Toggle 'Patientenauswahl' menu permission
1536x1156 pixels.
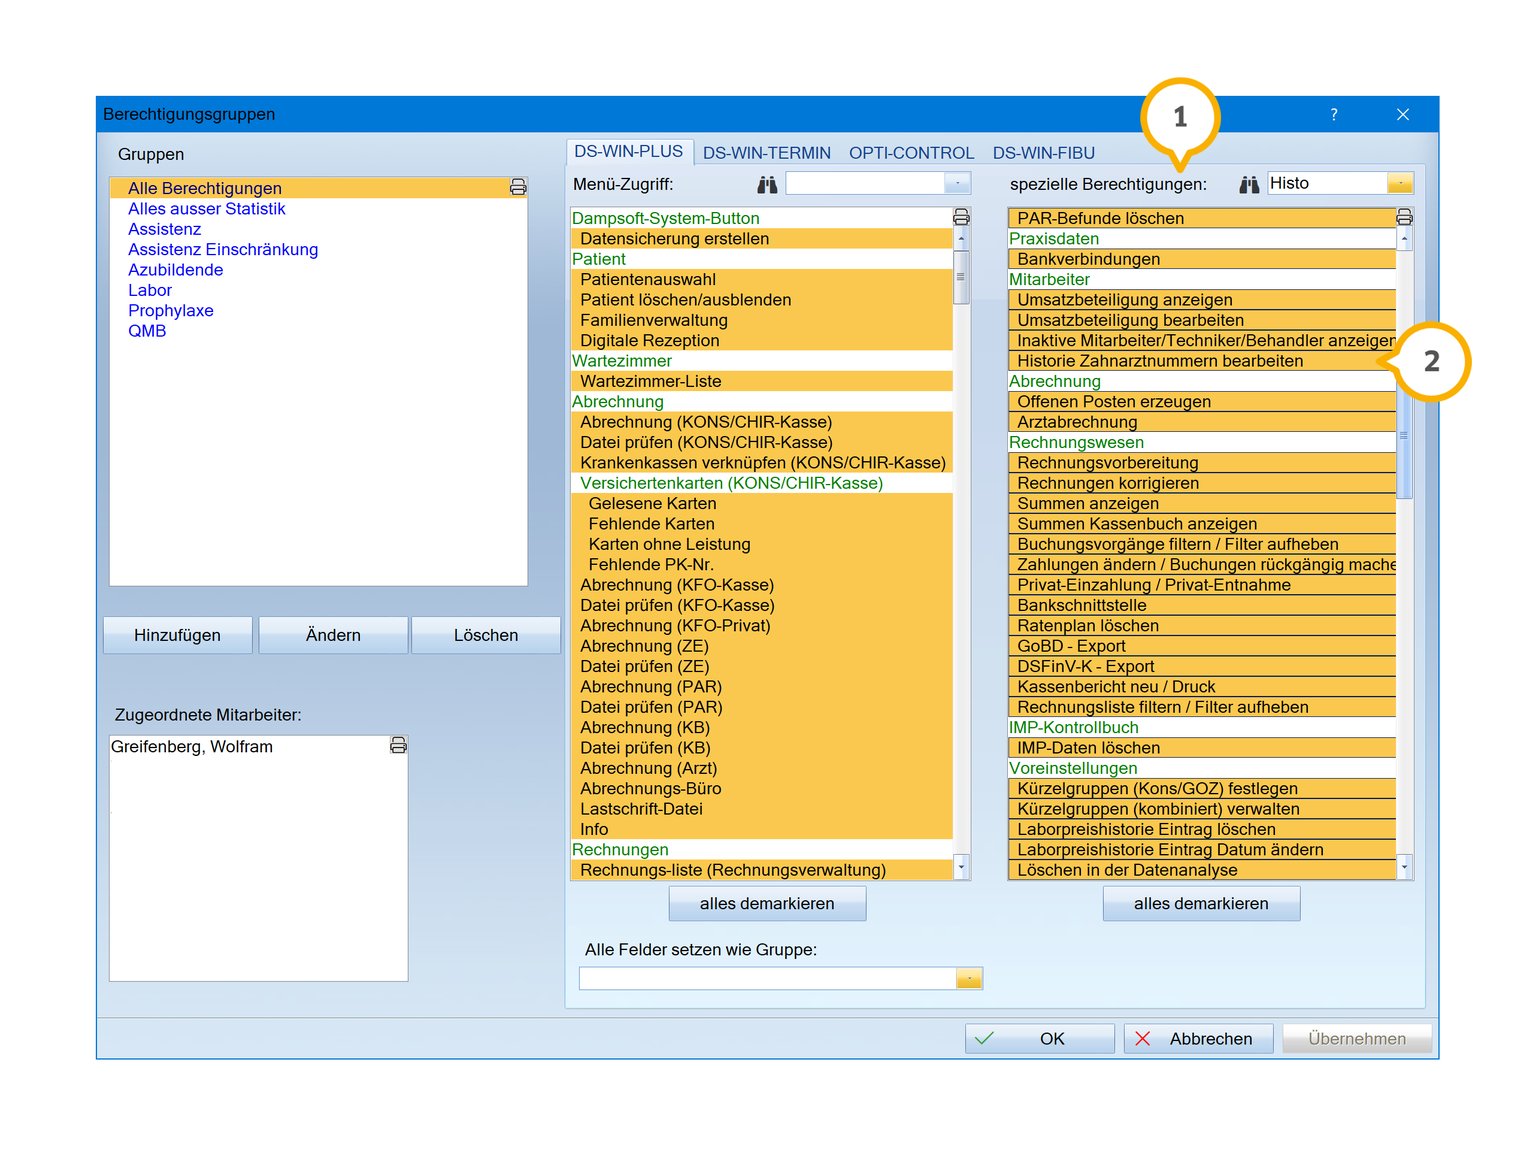(x=761, y=280)
